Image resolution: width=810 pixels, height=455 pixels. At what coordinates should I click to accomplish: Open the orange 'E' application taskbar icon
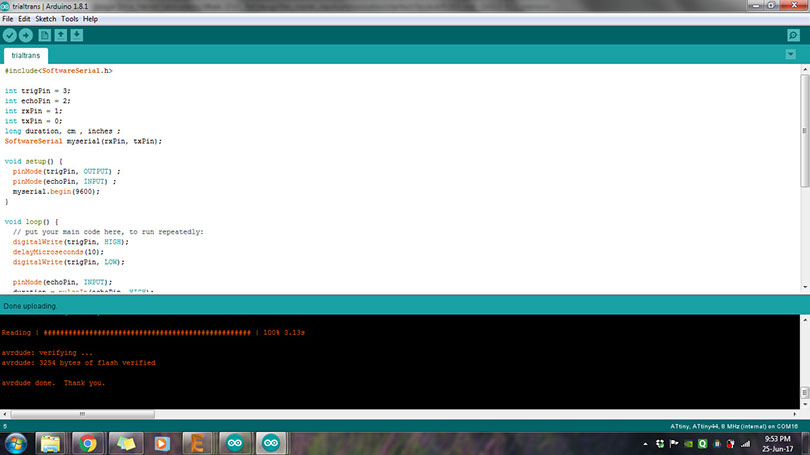(x=197, y=444)
